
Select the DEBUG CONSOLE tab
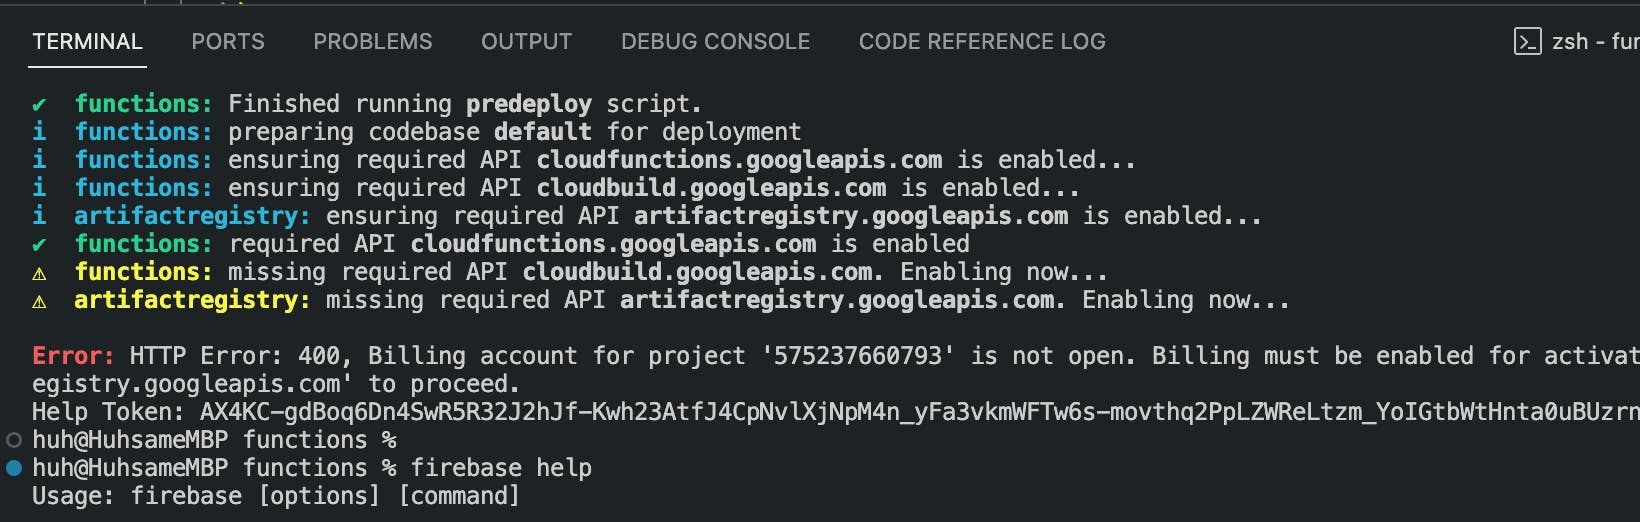pos(715,41)
